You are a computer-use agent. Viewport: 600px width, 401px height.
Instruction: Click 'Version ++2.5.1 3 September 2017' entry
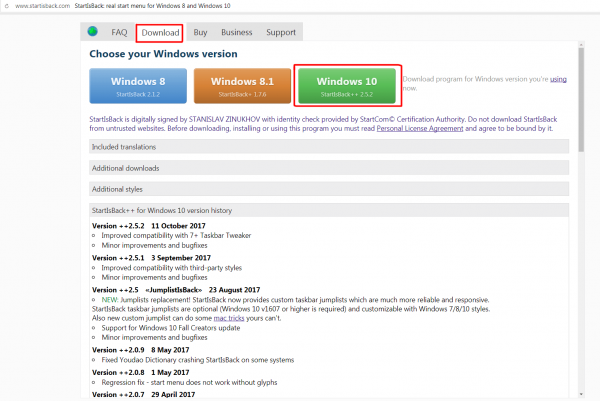click(151, 258)
